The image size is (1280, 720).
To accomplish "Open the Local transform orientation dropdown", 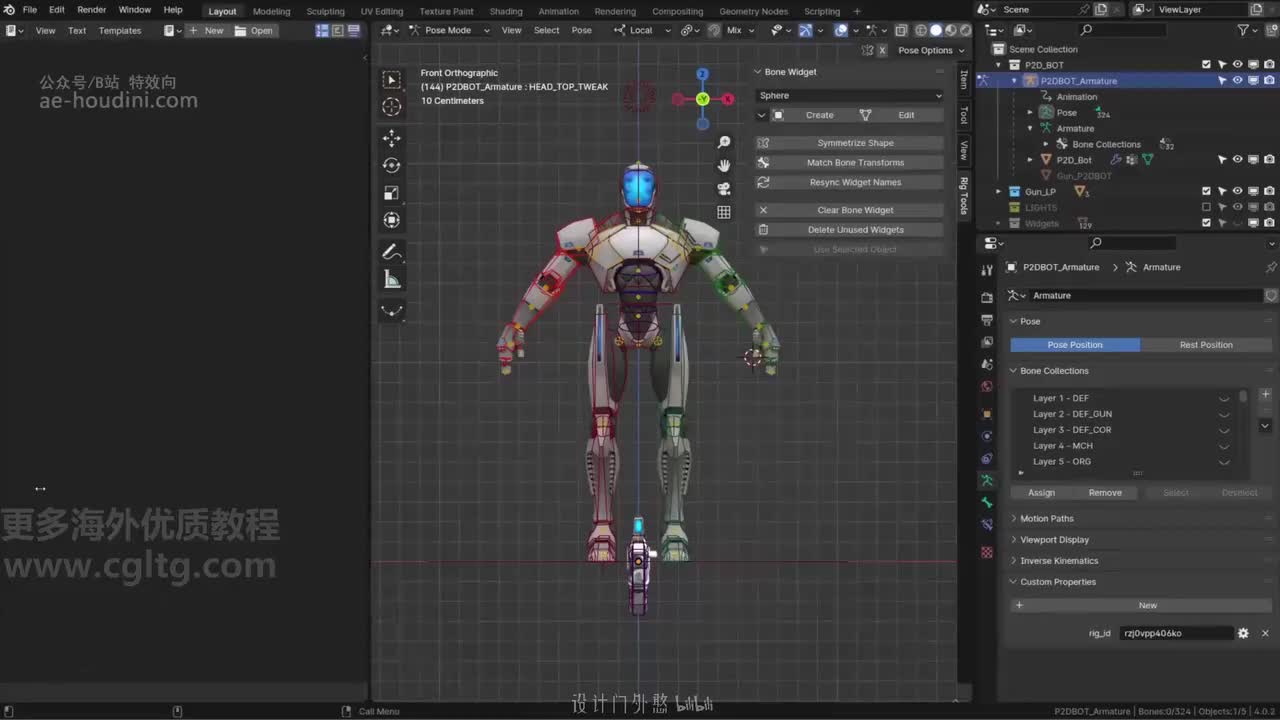I will (640, 30).
